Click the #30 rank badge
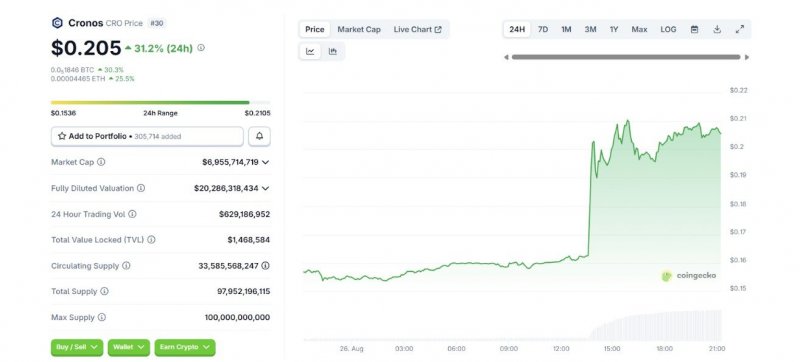800x362 pixels. pos(157,23)
